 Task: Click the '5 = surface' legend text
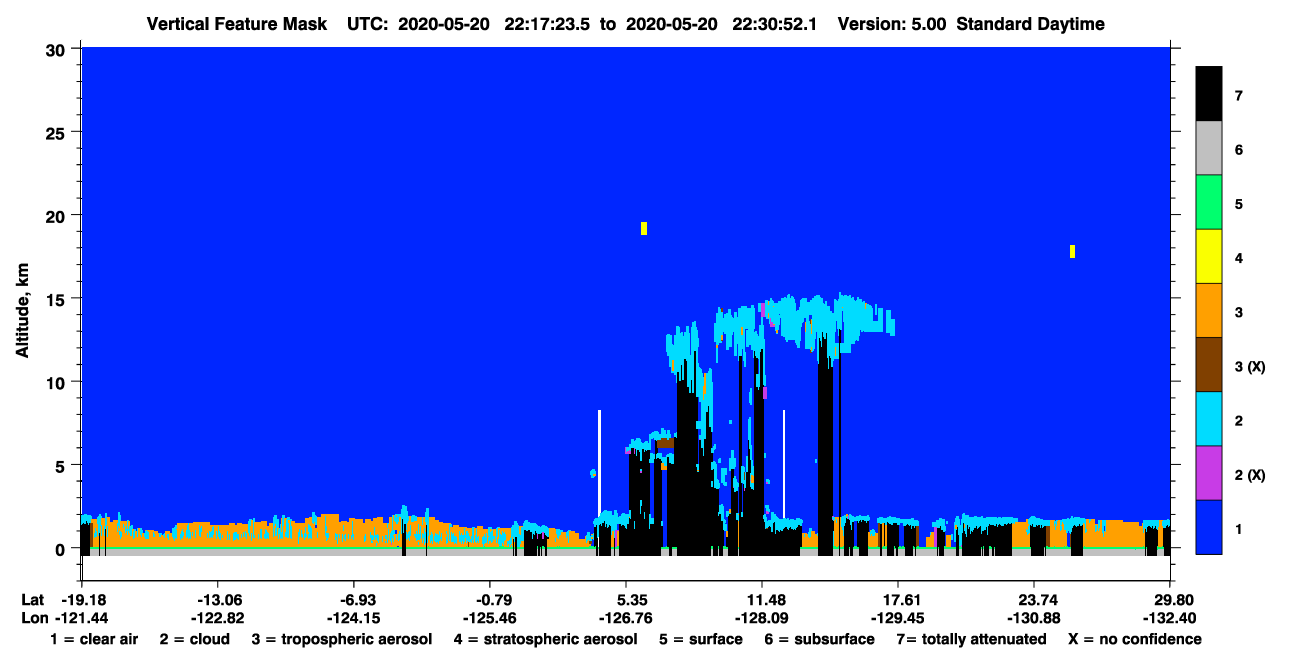(701, 639)
